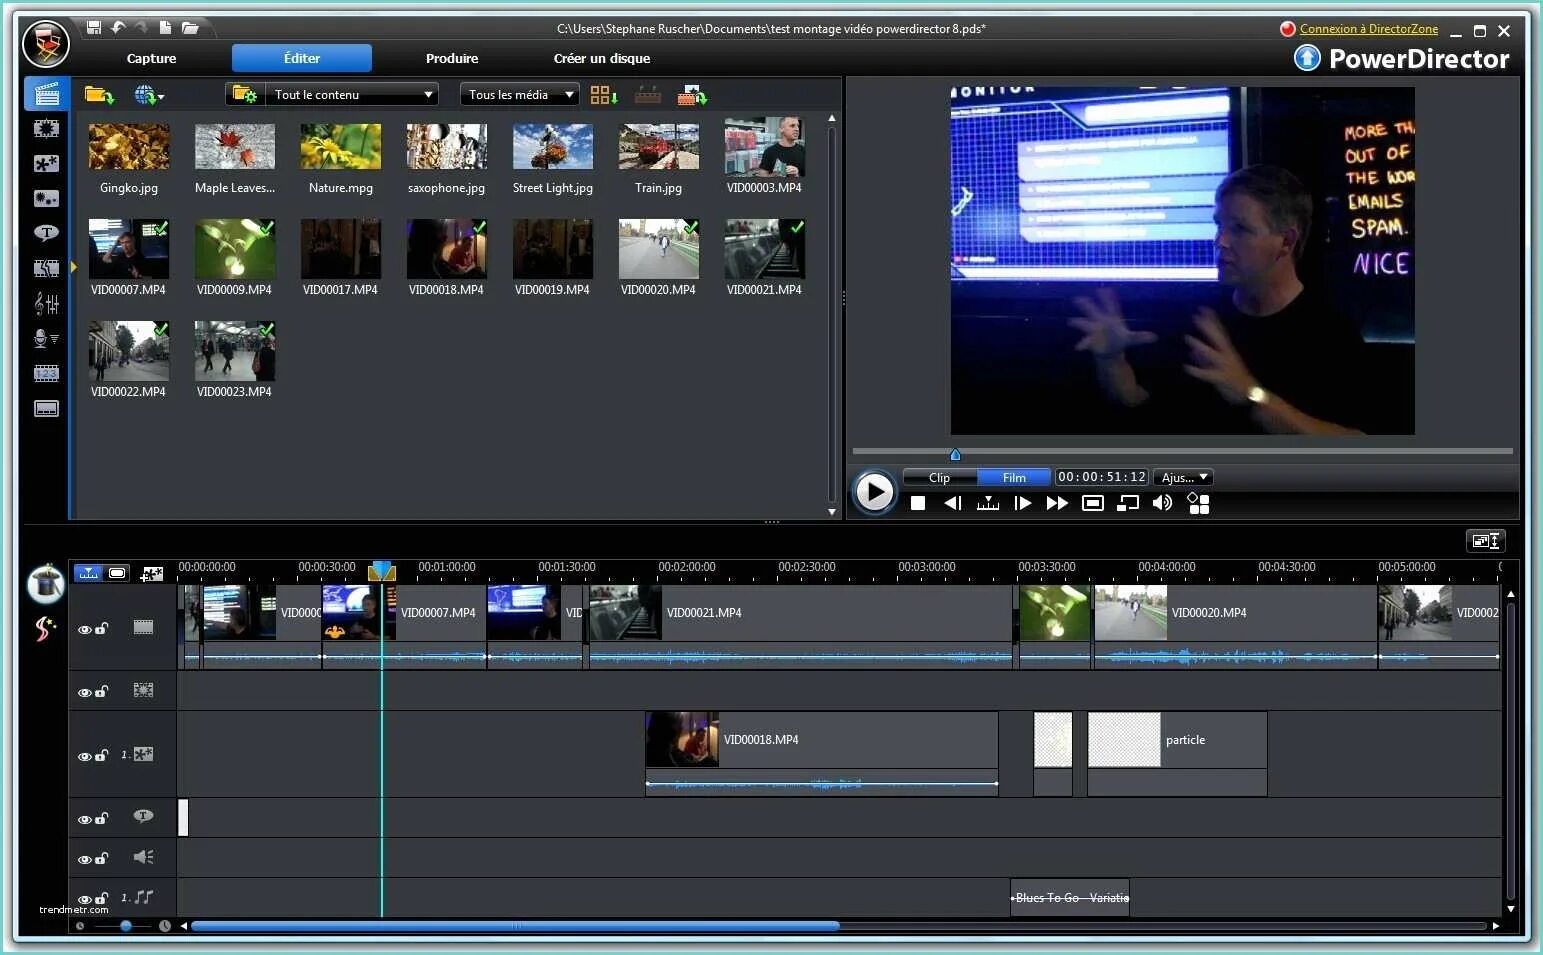Open the Transition Room icon
Viewport: 1543px width, 955px height.
click(x=46, y=268)
